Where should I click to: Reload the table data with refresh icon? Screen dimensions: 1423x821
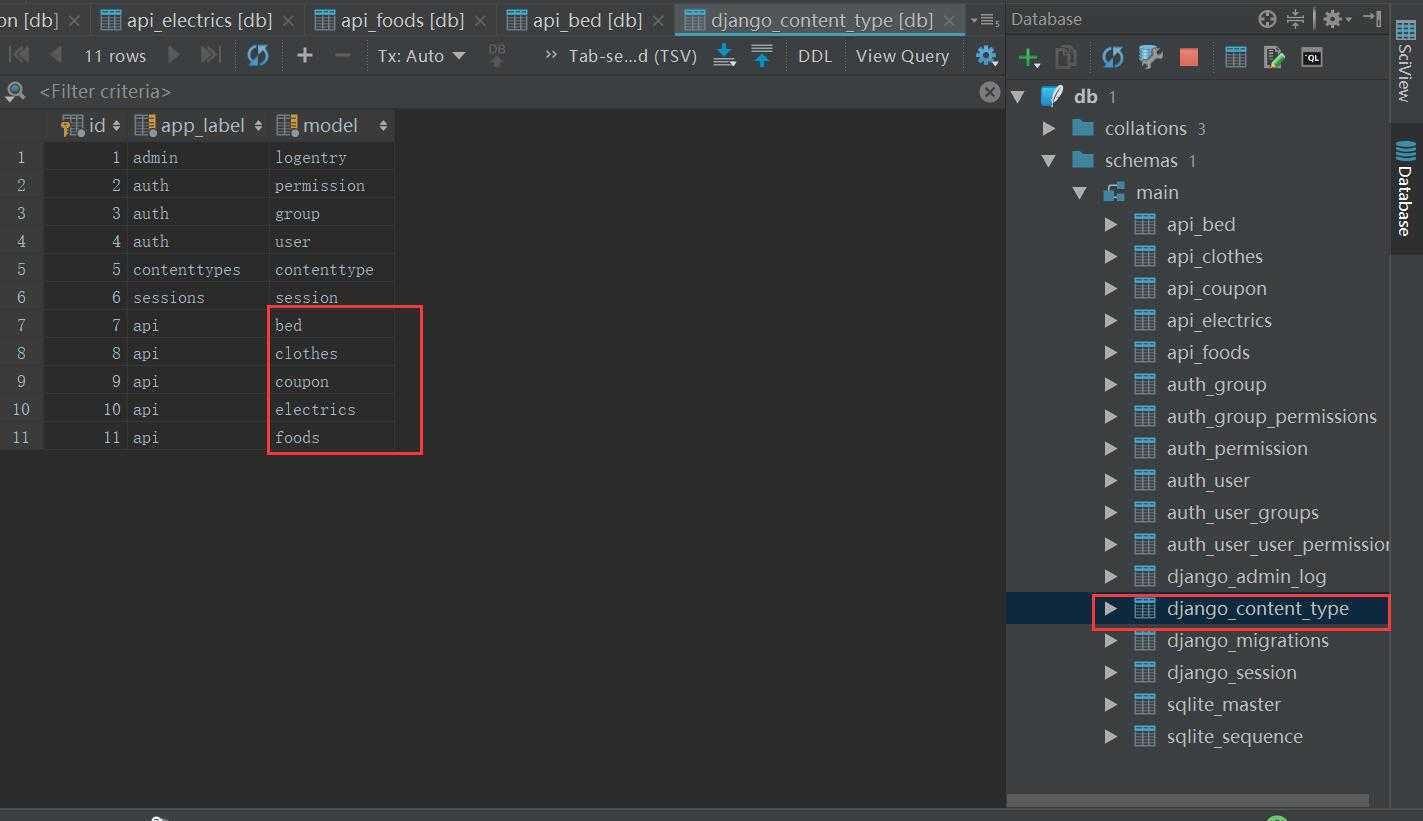tap(258, 55)
